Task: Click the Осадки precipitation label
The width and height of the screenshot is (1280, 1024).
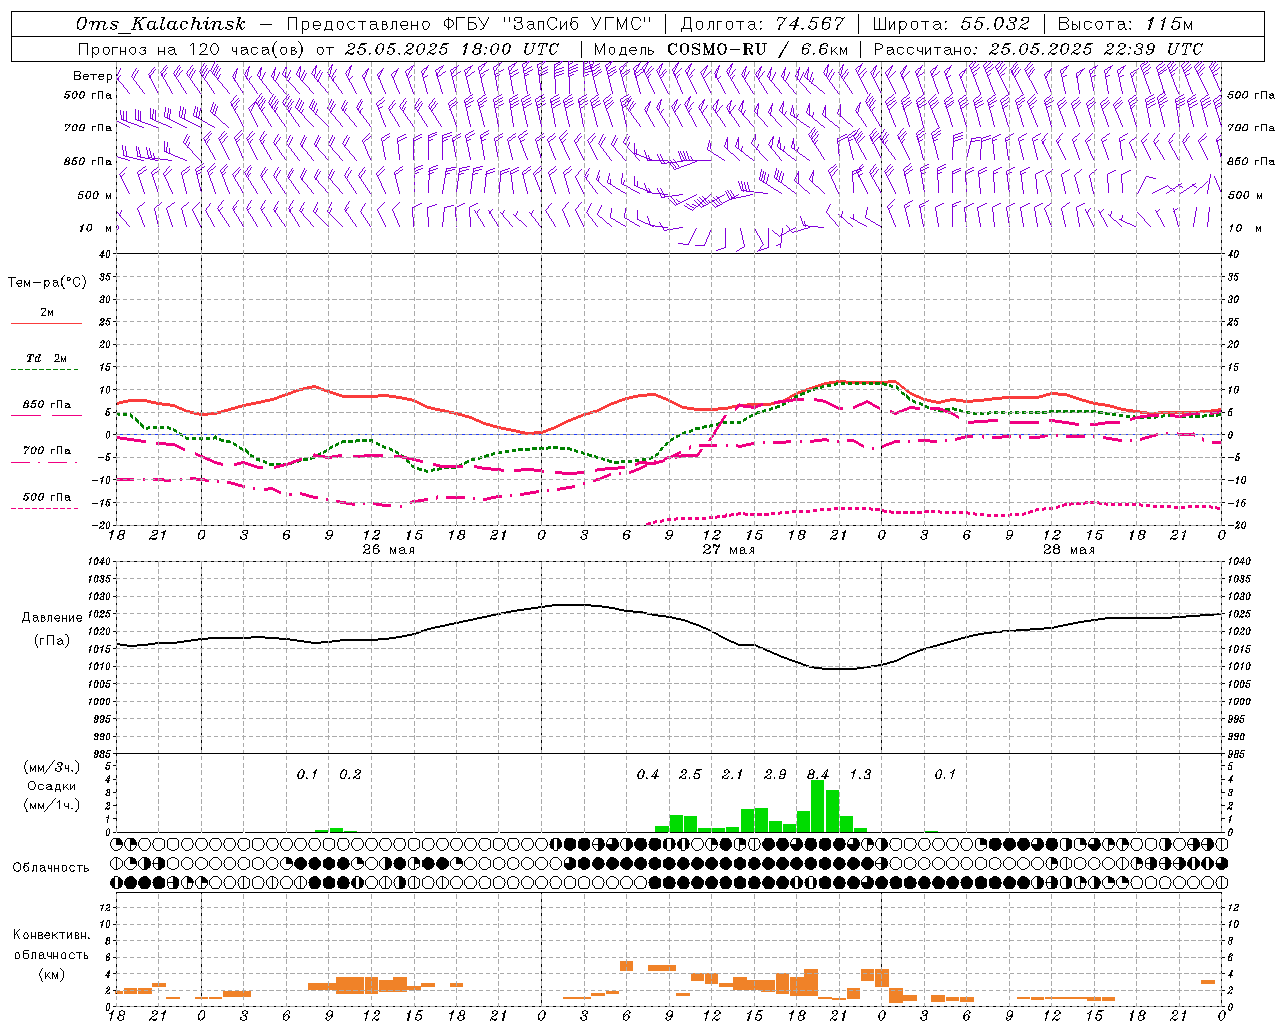Action: (x=51, y=786)
